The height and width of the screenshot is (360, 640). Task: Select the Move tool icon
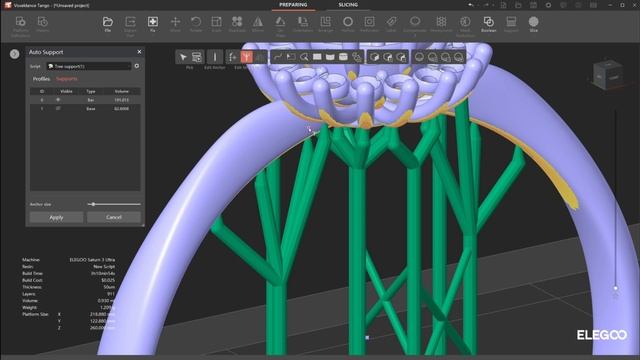[x=175, y=24]
